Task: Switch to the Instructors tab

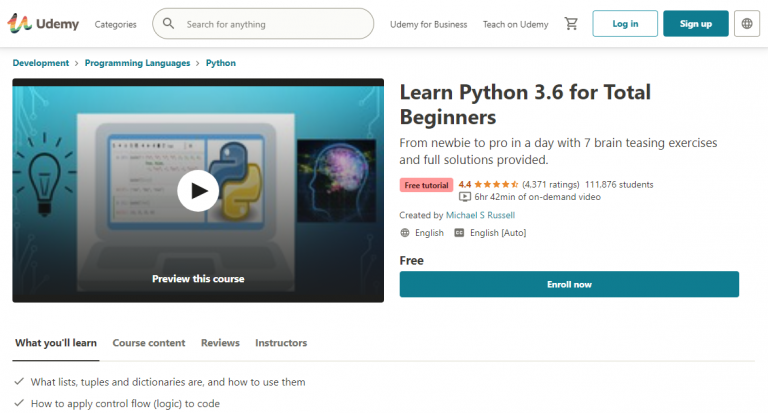Action: click(281, 343)
